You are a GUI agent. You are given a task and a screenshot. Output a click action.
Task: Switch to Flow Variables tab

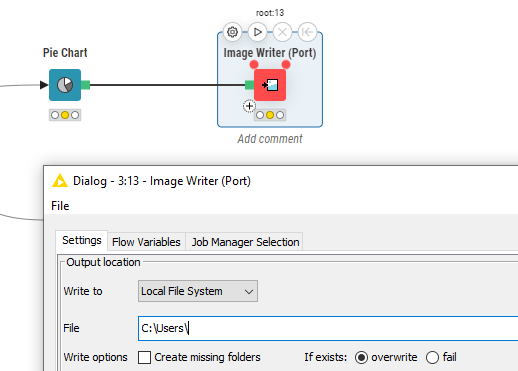click(x=146, y=242)
